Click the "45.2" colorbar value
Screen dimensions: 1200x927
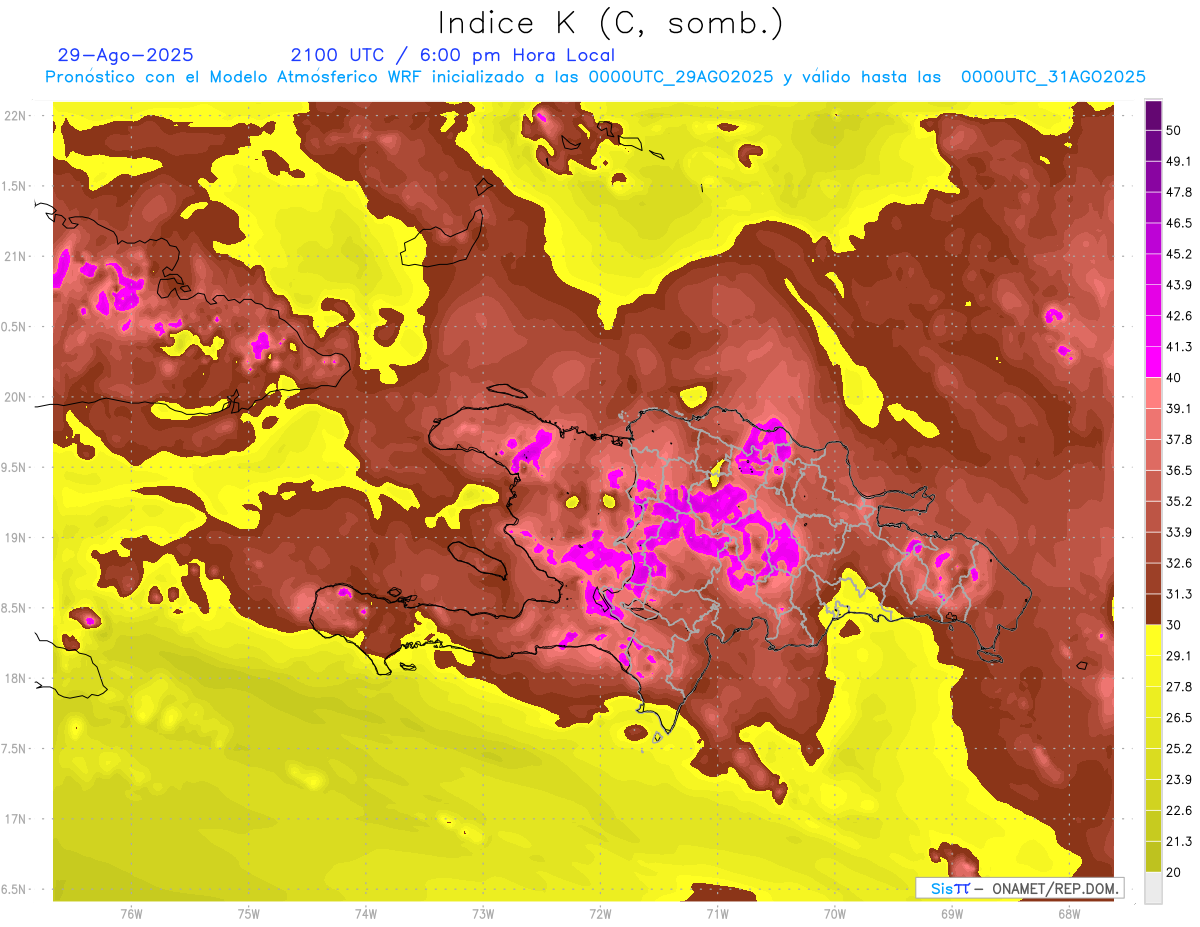tap(1178, 254)
